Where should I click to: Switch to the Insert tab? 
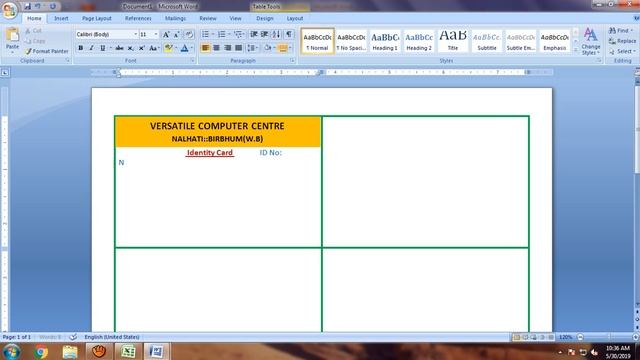(x=61, y=18)
